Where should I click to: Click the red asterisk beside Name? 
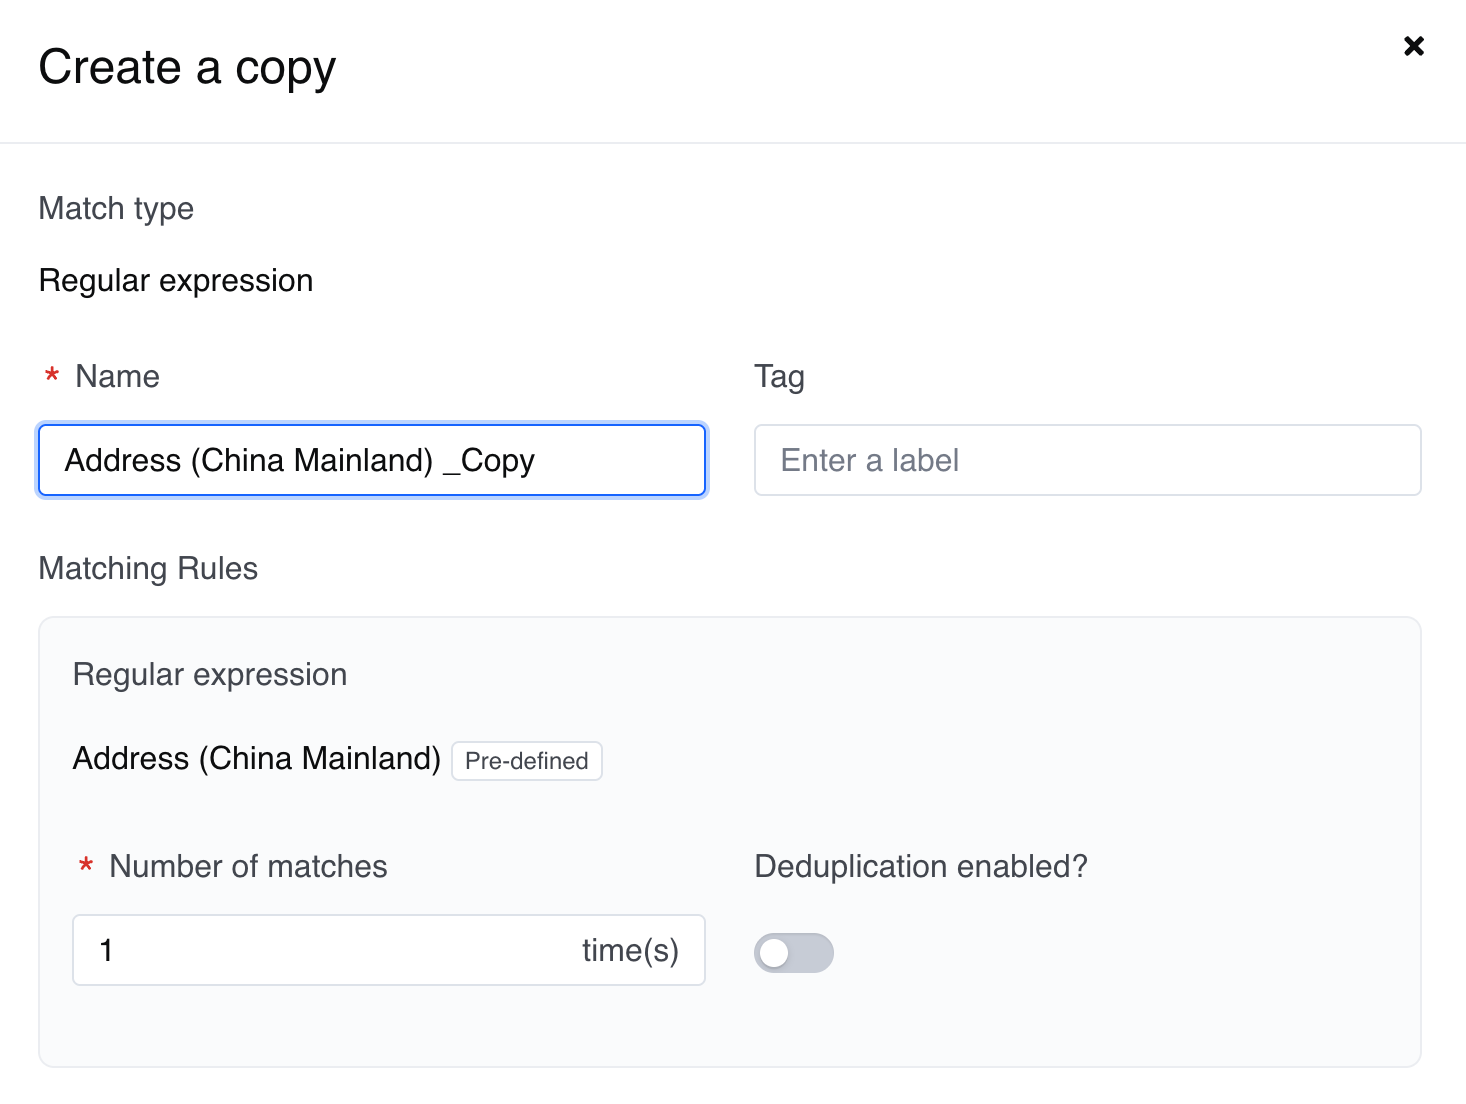click(52, 377)
